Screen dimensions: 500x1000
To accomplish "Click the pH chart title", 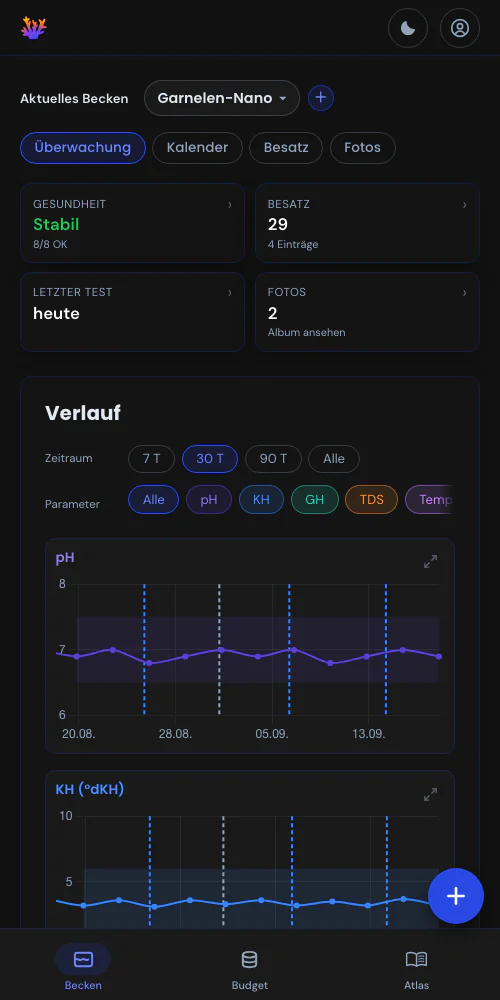I will click(65, 558).
